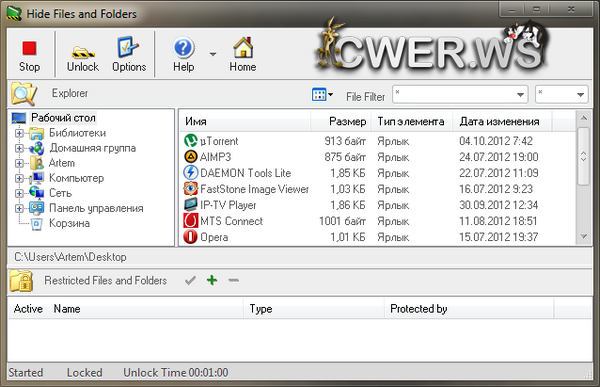Click the C:\Users\Artem\Desktop path text
Viewport: 600px width, 387px height.
pos(70,257)
